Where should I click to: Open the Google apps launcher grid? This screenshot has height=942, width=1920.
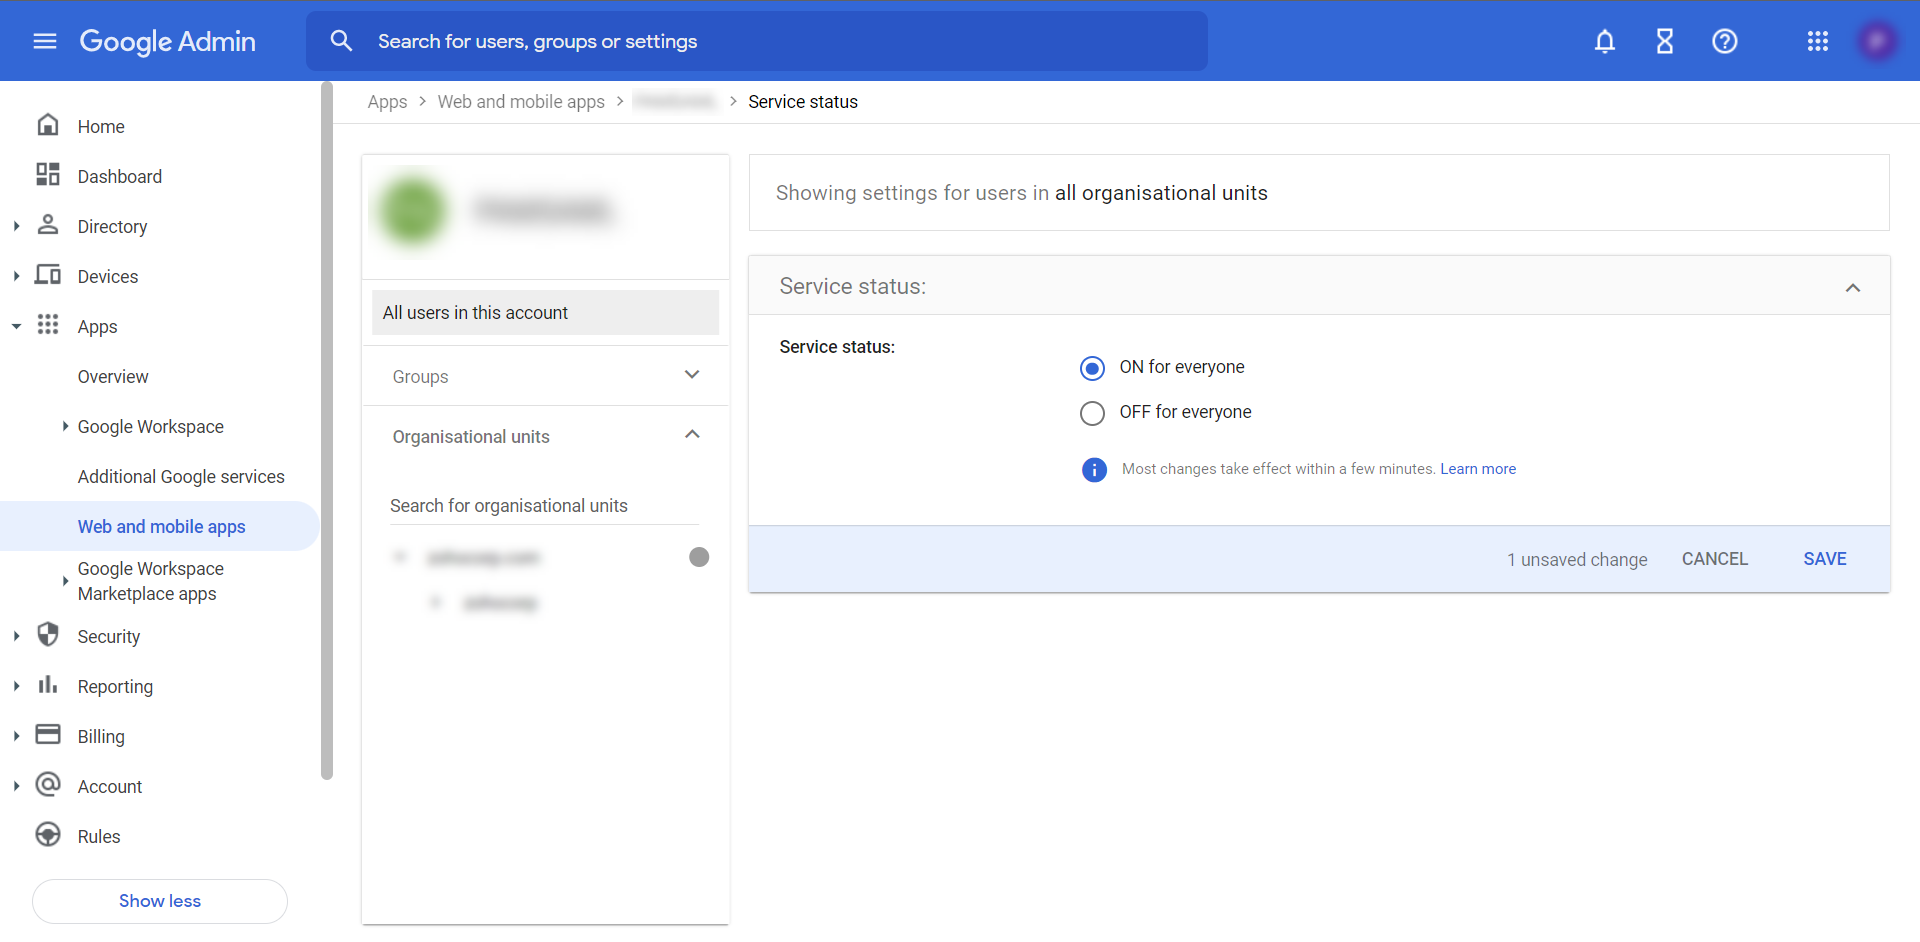point(1818,41)
